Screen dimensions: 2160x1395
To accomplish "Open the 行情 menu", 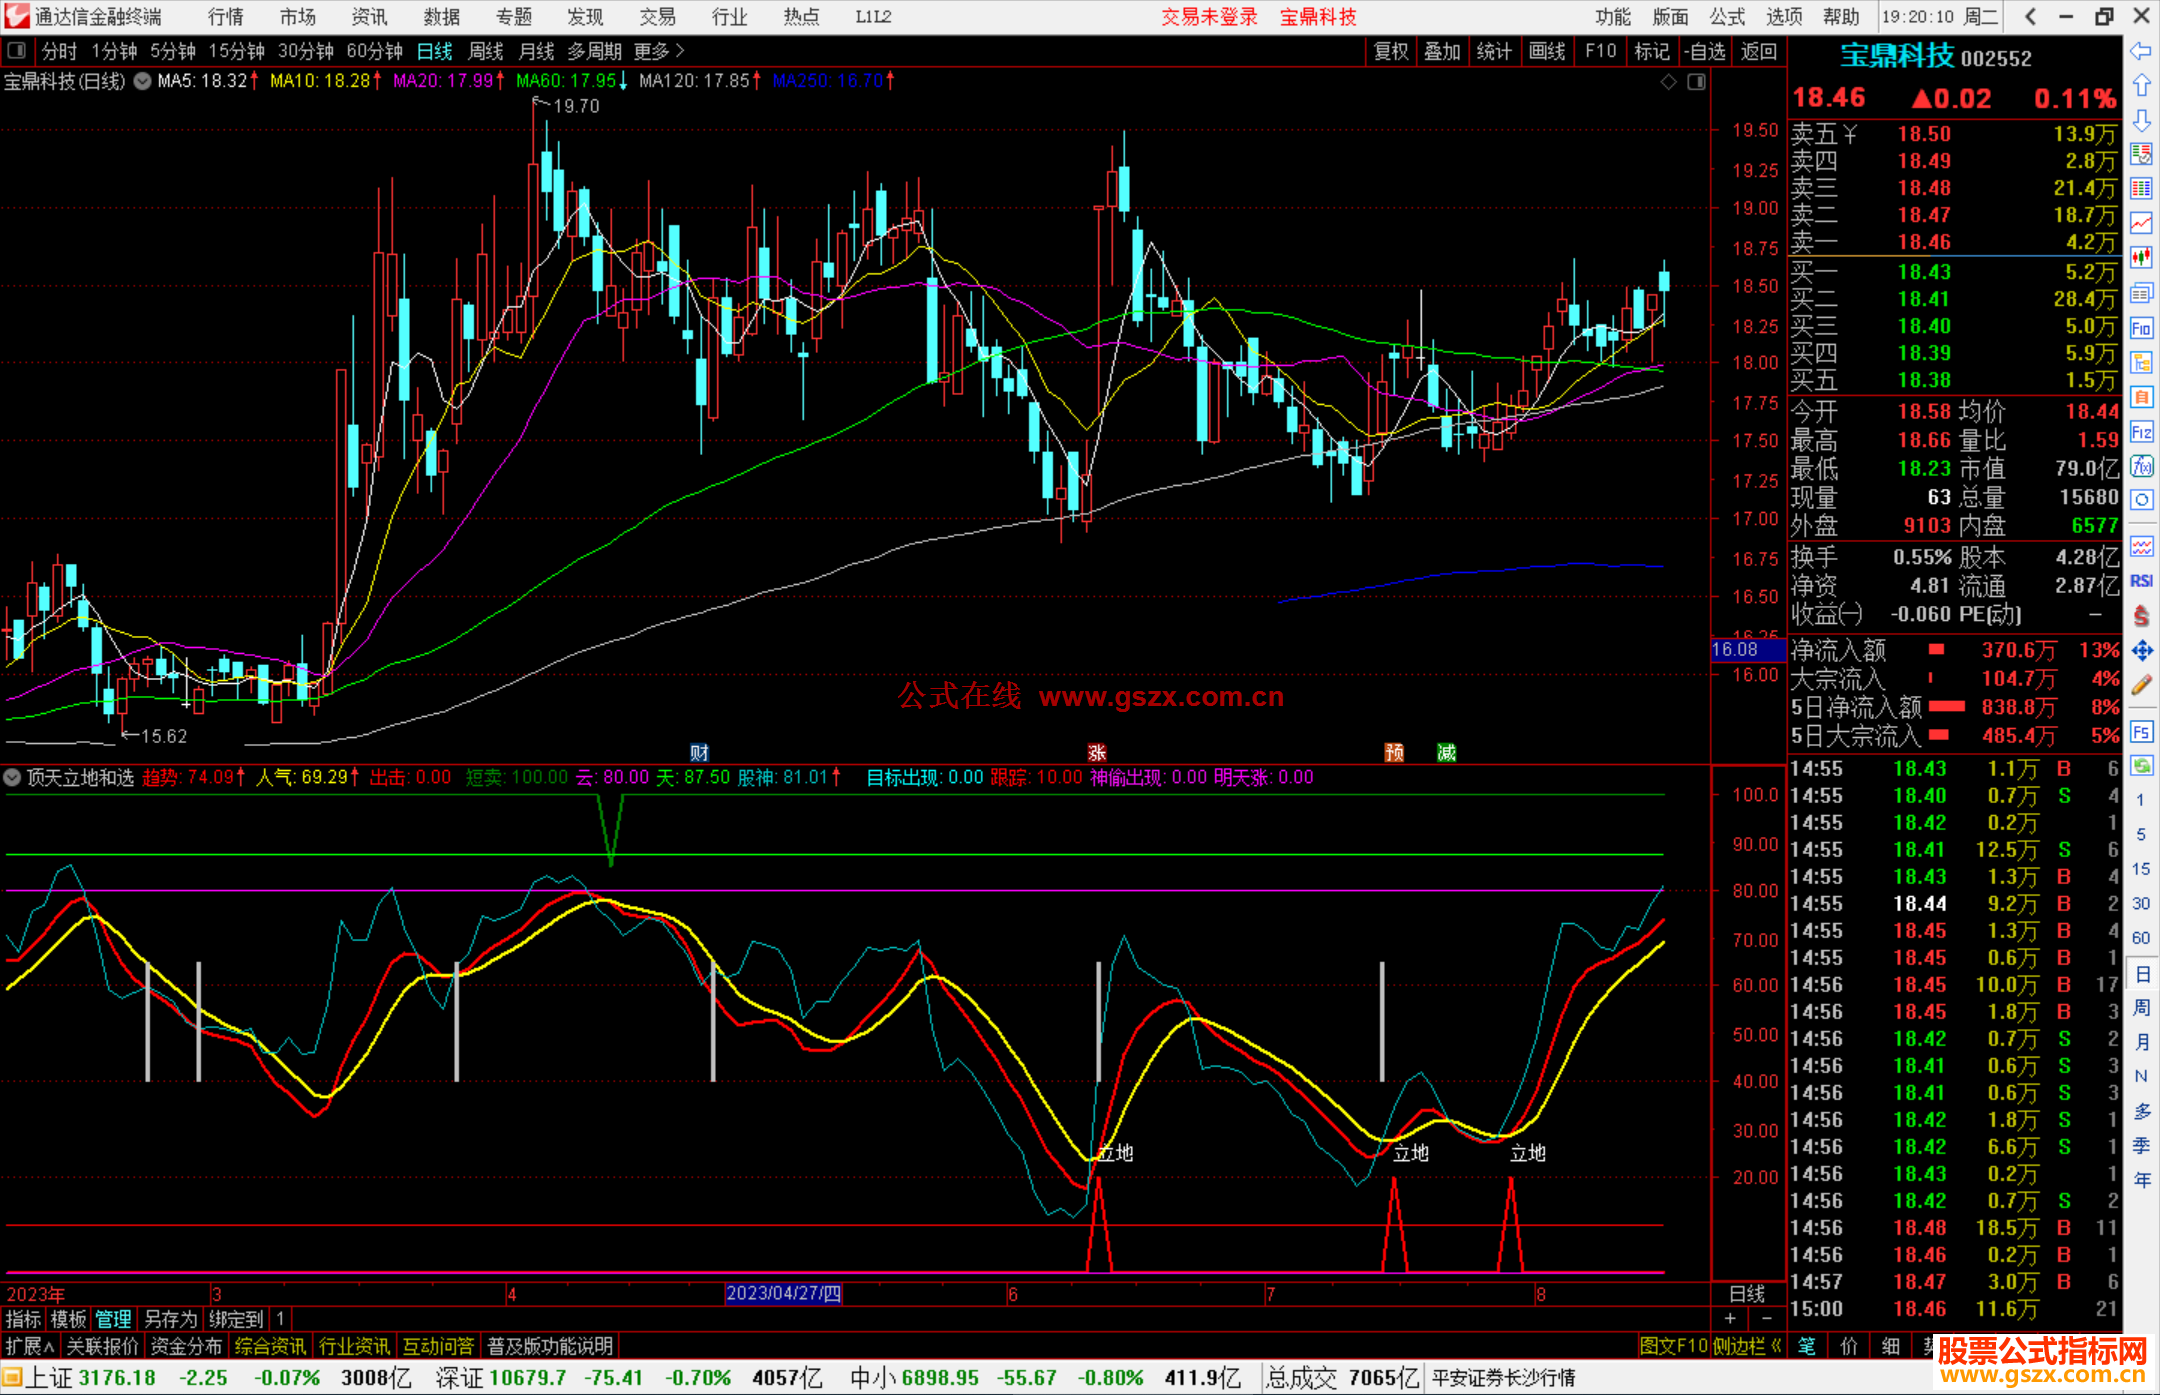I will pyautogui.click(x=226, y=17).
